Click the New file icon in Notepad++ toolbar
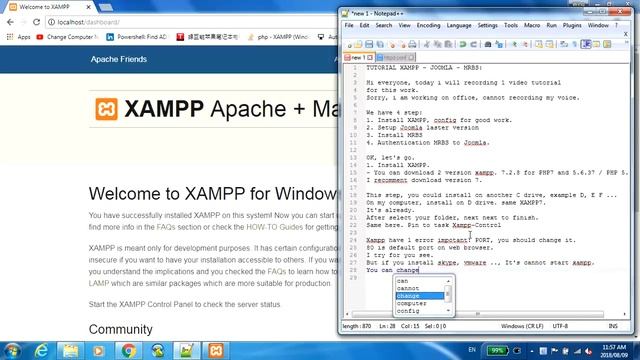 tap(349, 44)
